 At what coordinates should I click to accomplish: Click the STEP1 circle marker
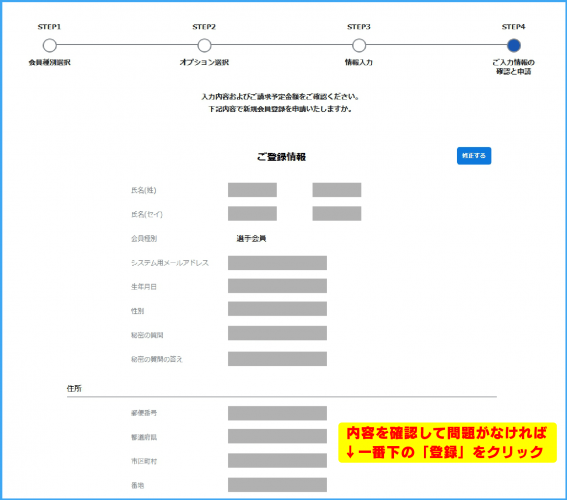coord(50,46)
